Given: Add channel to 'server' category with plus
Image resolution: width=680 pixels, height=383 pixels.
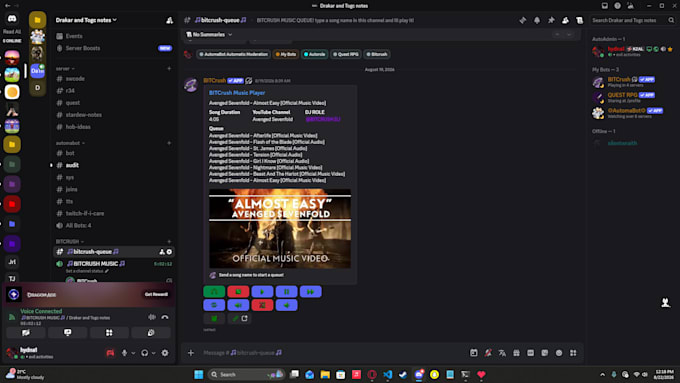Looking at the screenshot, I should pos(169,69).
